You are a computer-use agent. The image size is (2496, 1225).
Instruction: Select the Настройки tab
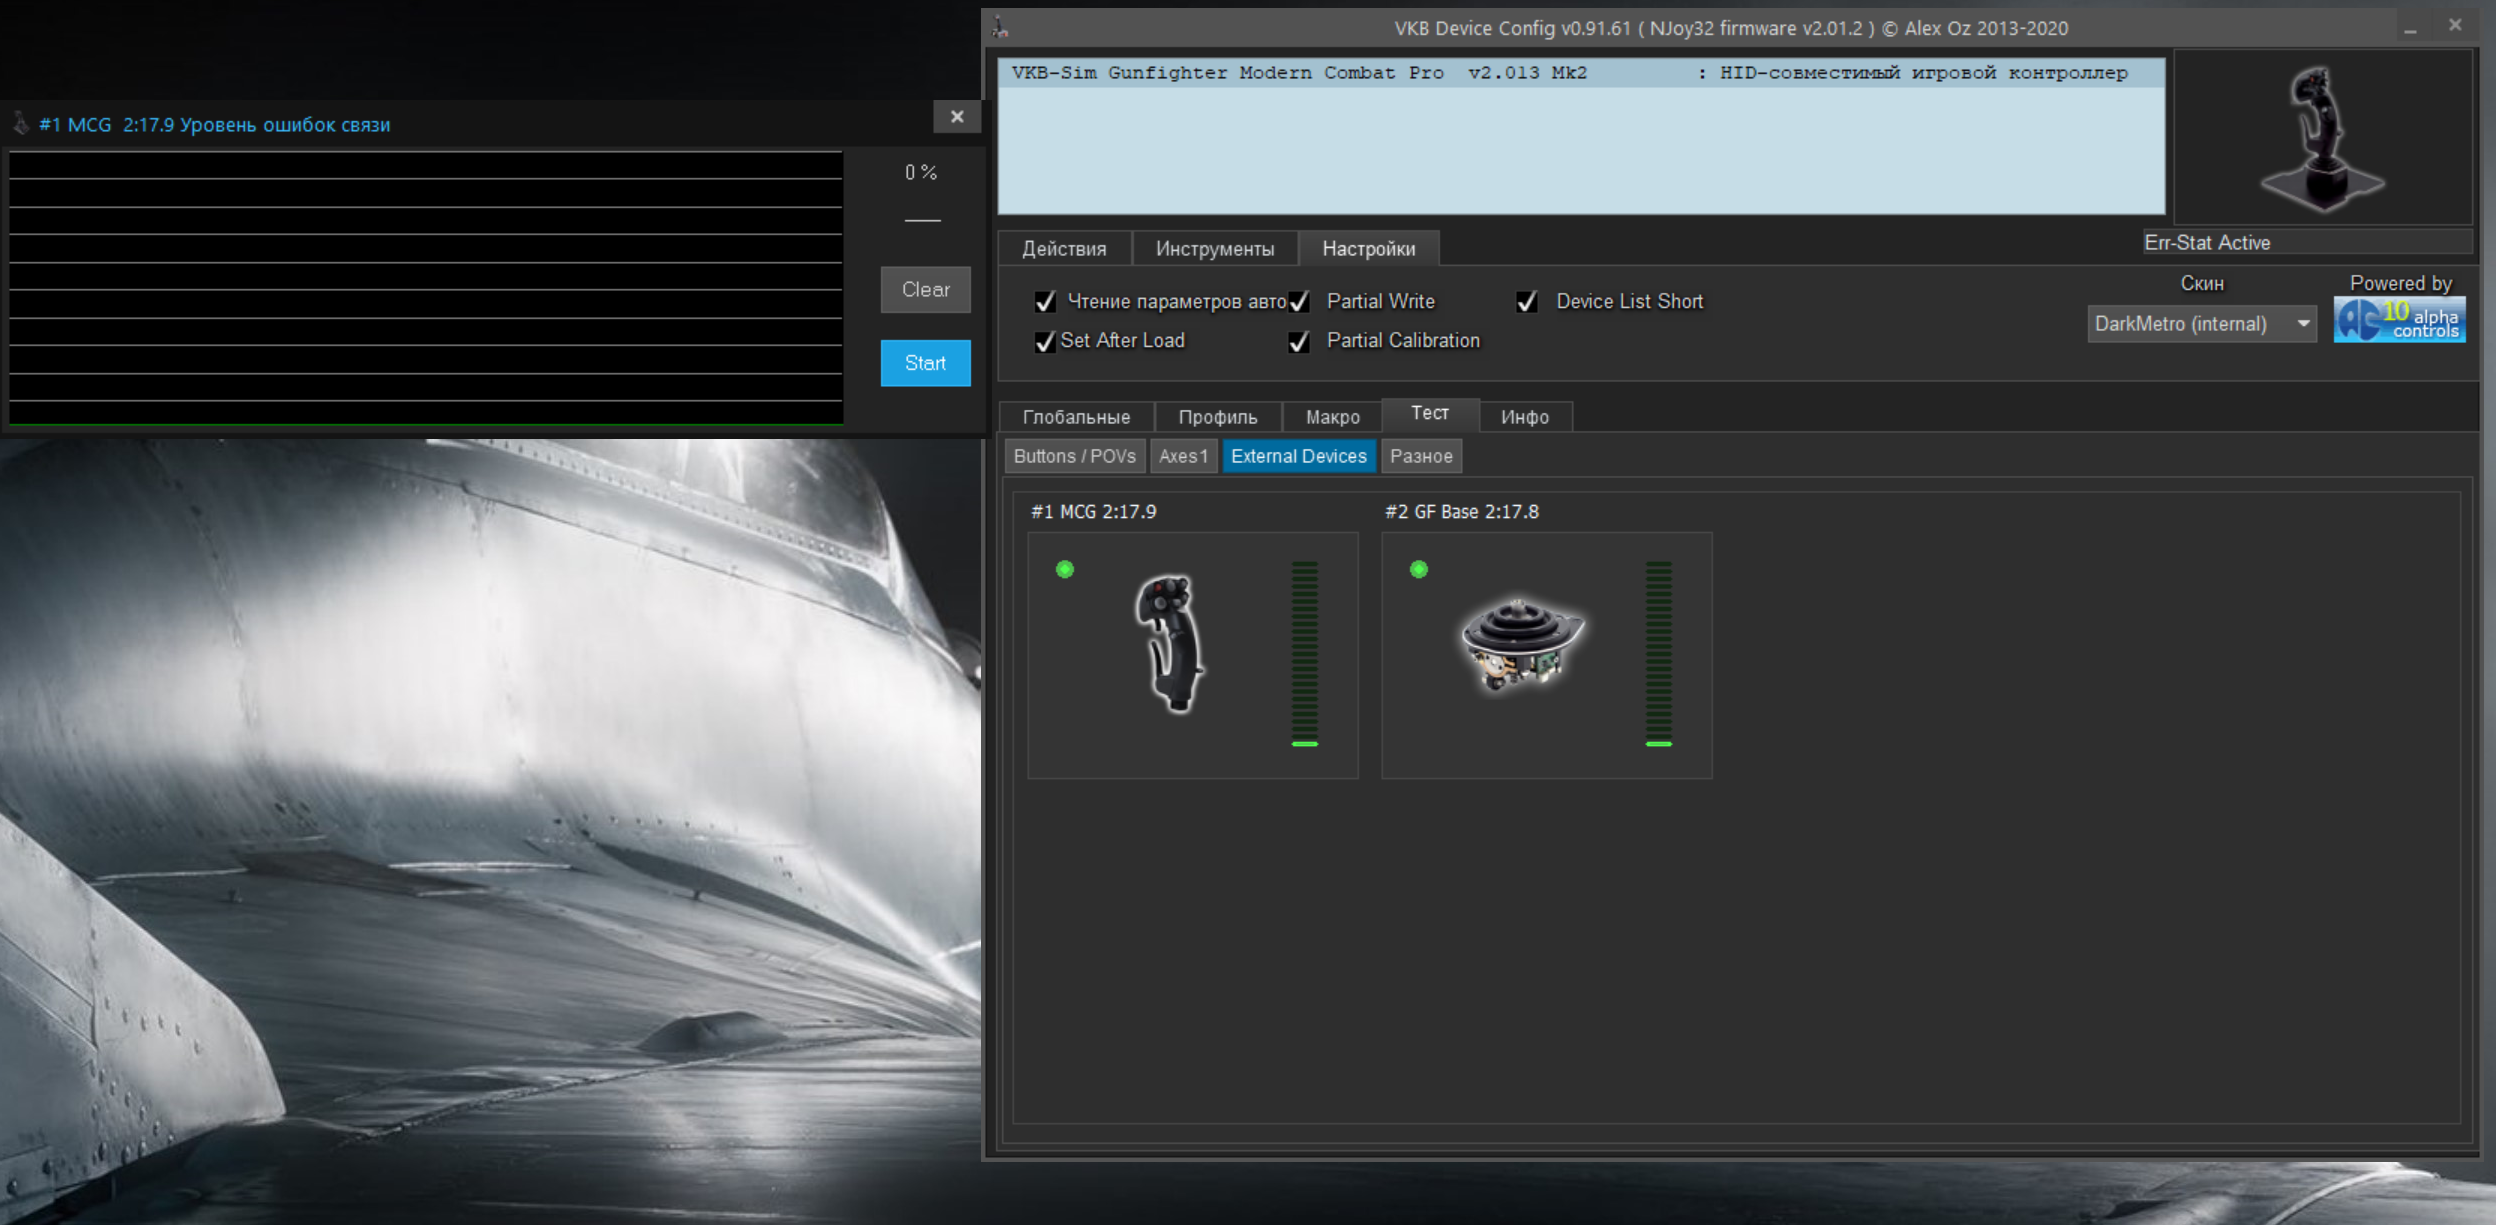click(x=1369, y=248)
